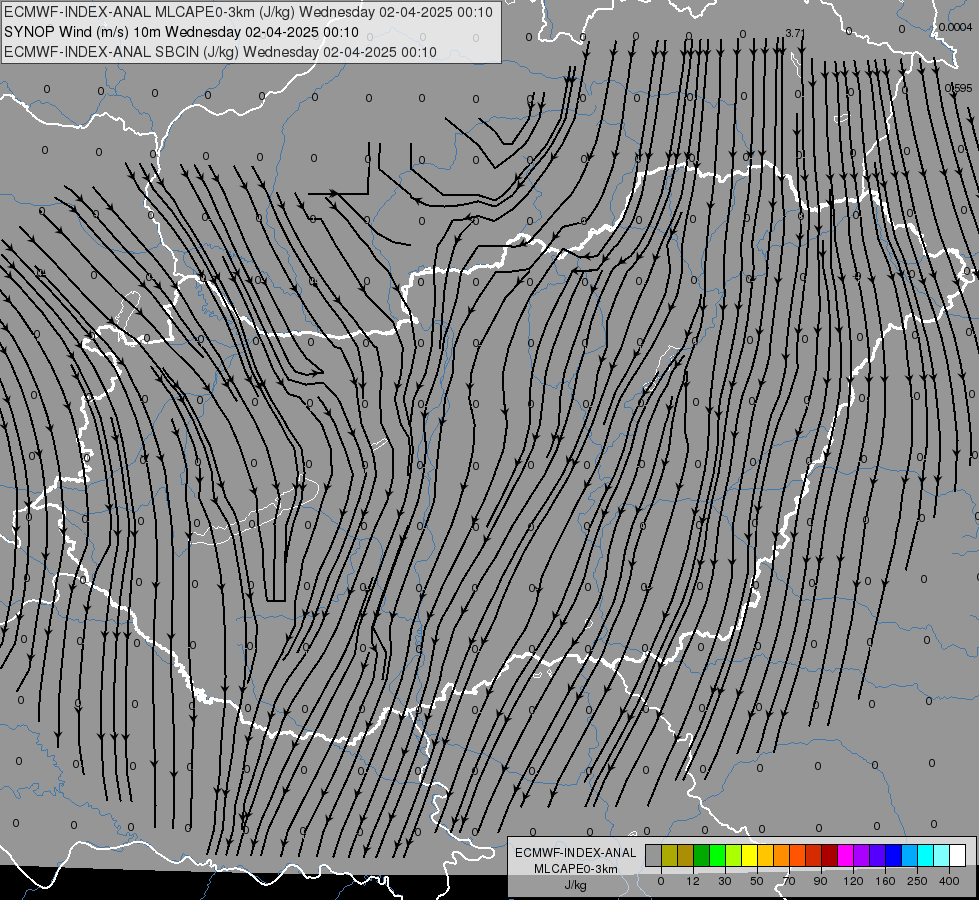Image resolution: width=979 pixels, height=900 pixels.
Task: Click the legend value 50
Action: pyautogui.click(x=757, y=881)
